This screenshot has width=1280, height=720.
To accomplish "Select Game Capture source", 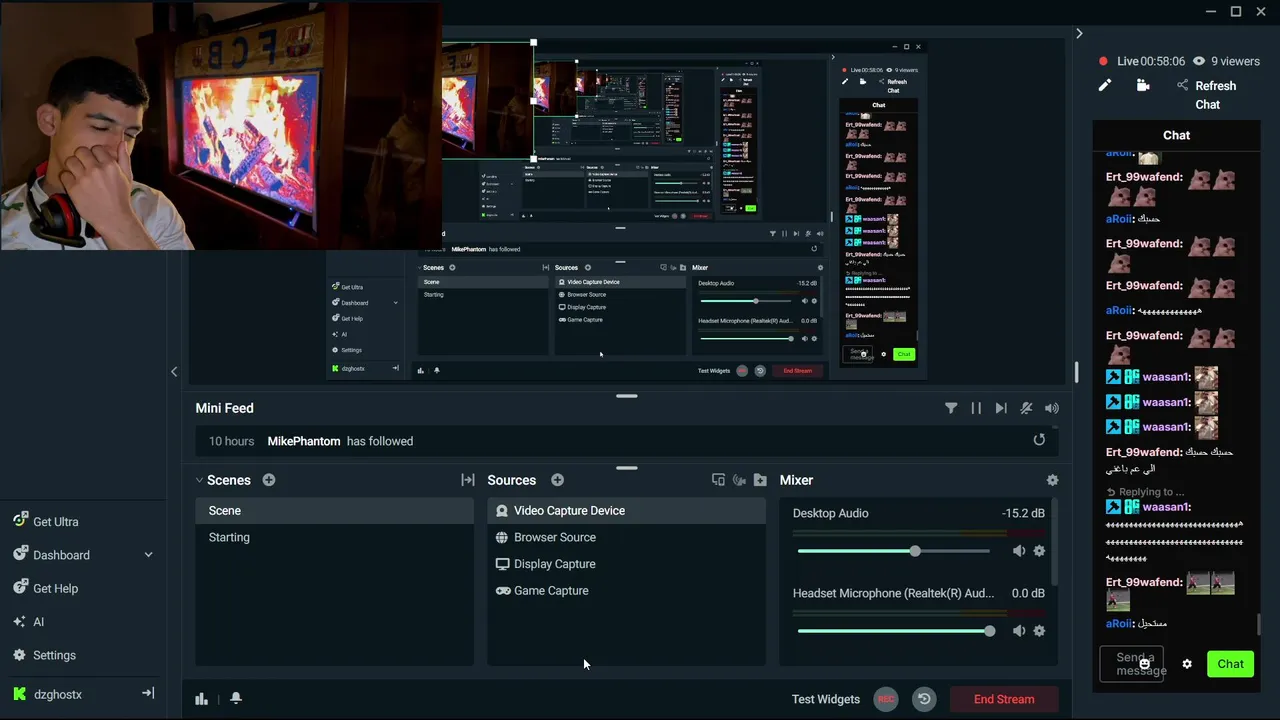I will coord(626,591).
